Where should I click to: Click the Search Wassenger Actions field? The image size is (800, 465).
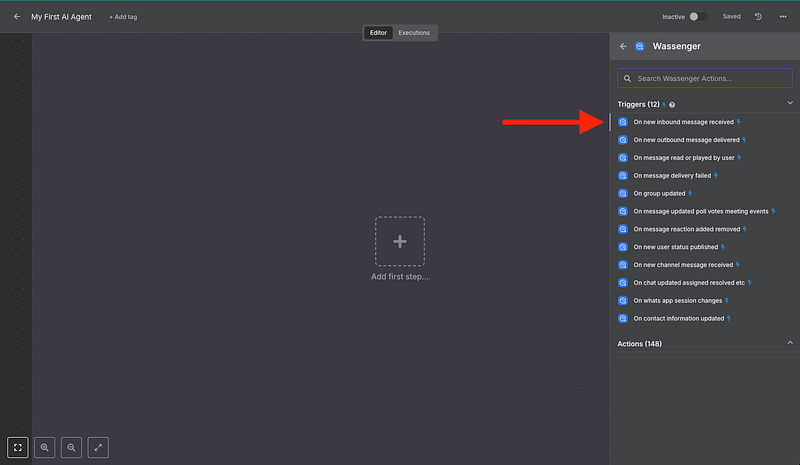704,78
